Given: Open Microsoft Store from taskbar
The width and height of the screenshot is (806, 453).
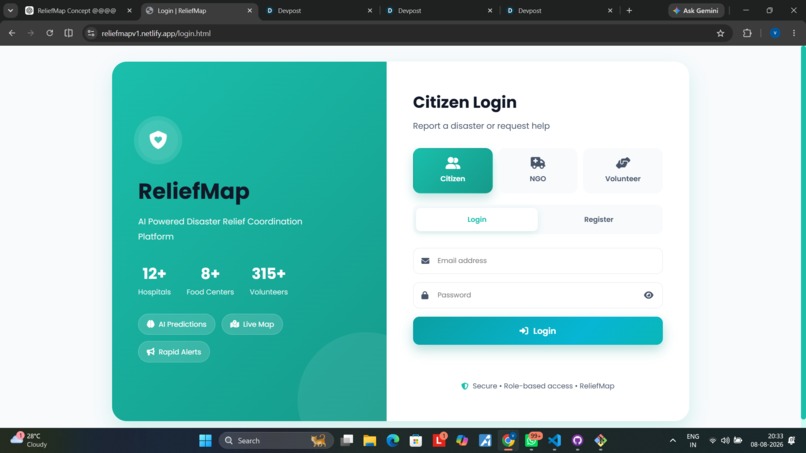Looking at the screenshot, I should point(416,441).
